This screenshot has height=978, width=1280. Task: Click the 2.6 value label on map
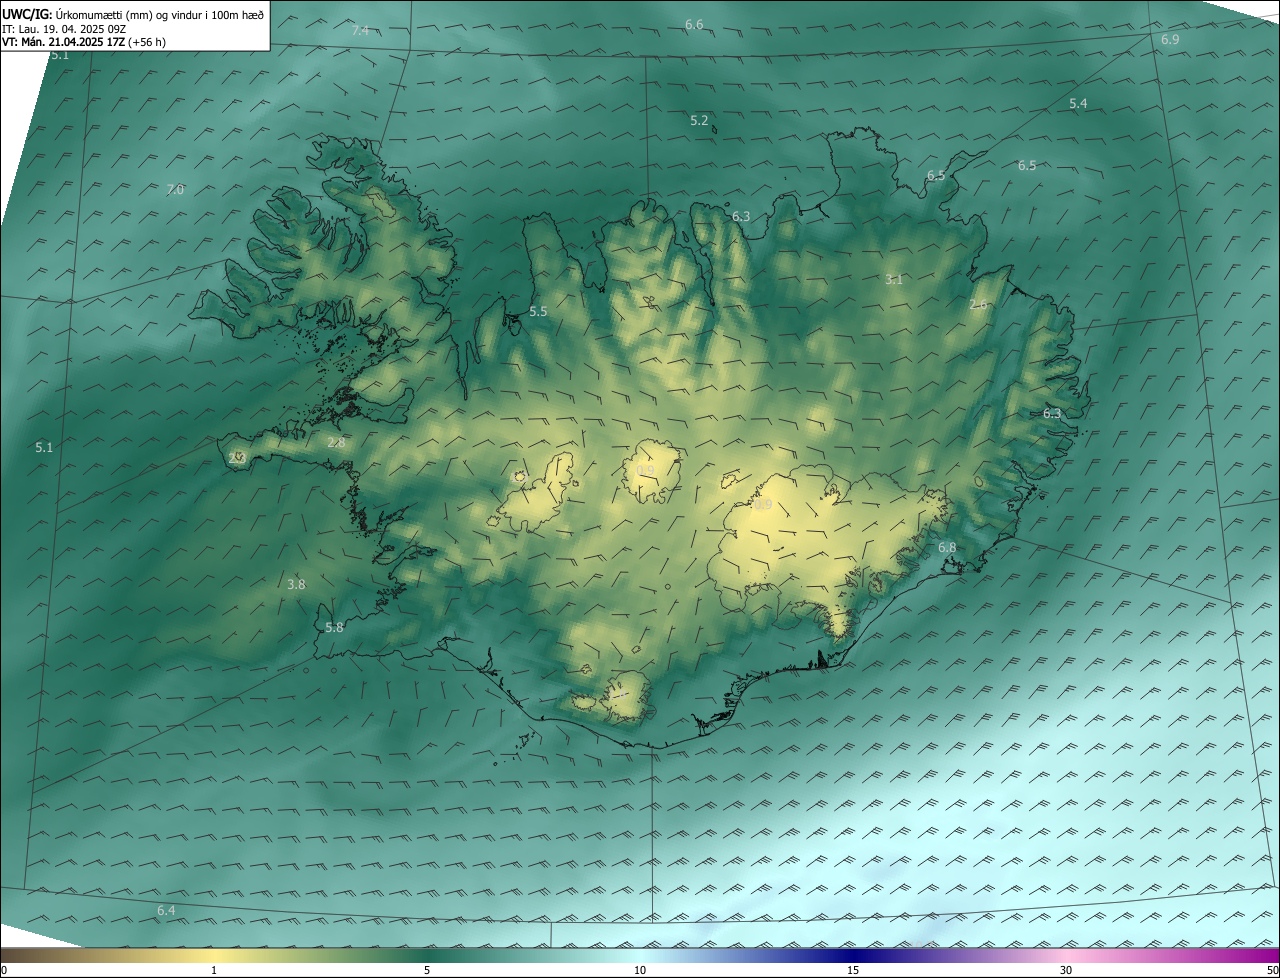point(978,305)
